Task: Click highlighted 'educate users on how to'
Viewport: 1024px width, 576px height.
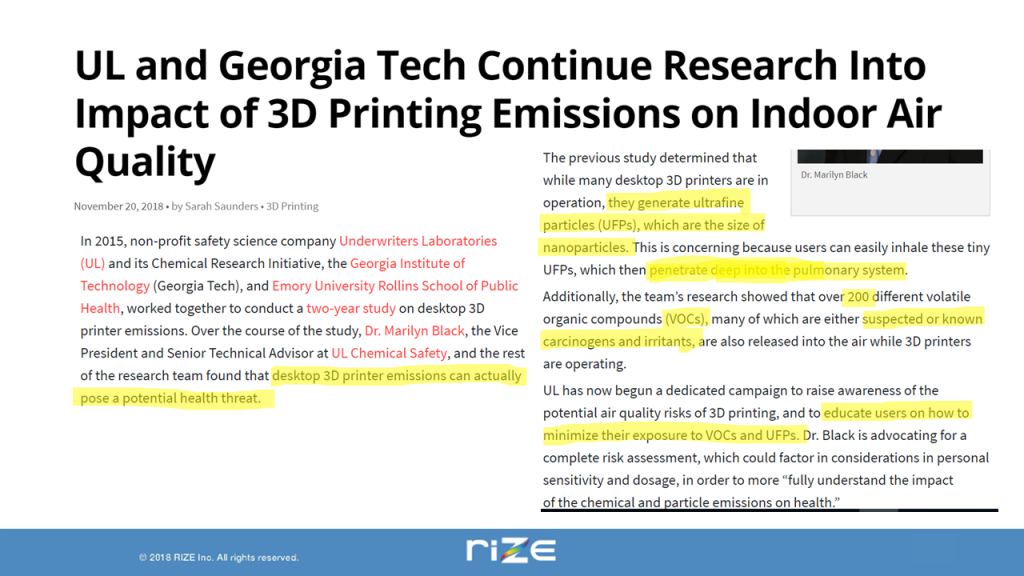Action: click(x=896, y=413)
